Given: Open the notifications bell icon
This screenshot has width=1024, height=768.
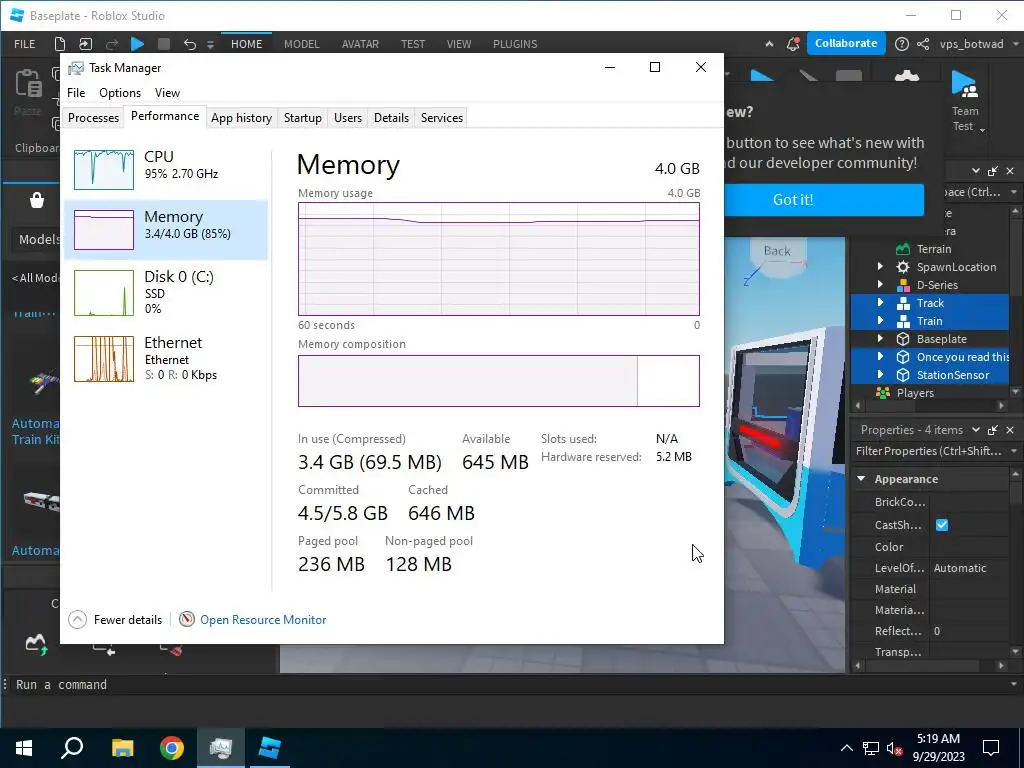Looking at the screenshot, I should coord(793,44).
